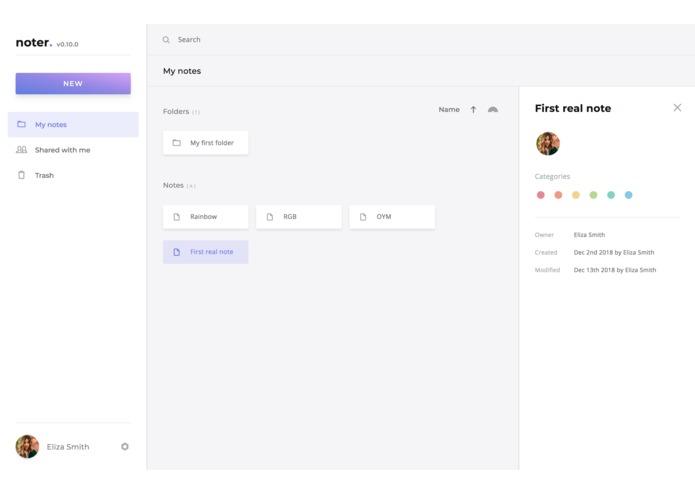695x494 pixels.
Task: Open the RGB note
Action: (299, 217)
